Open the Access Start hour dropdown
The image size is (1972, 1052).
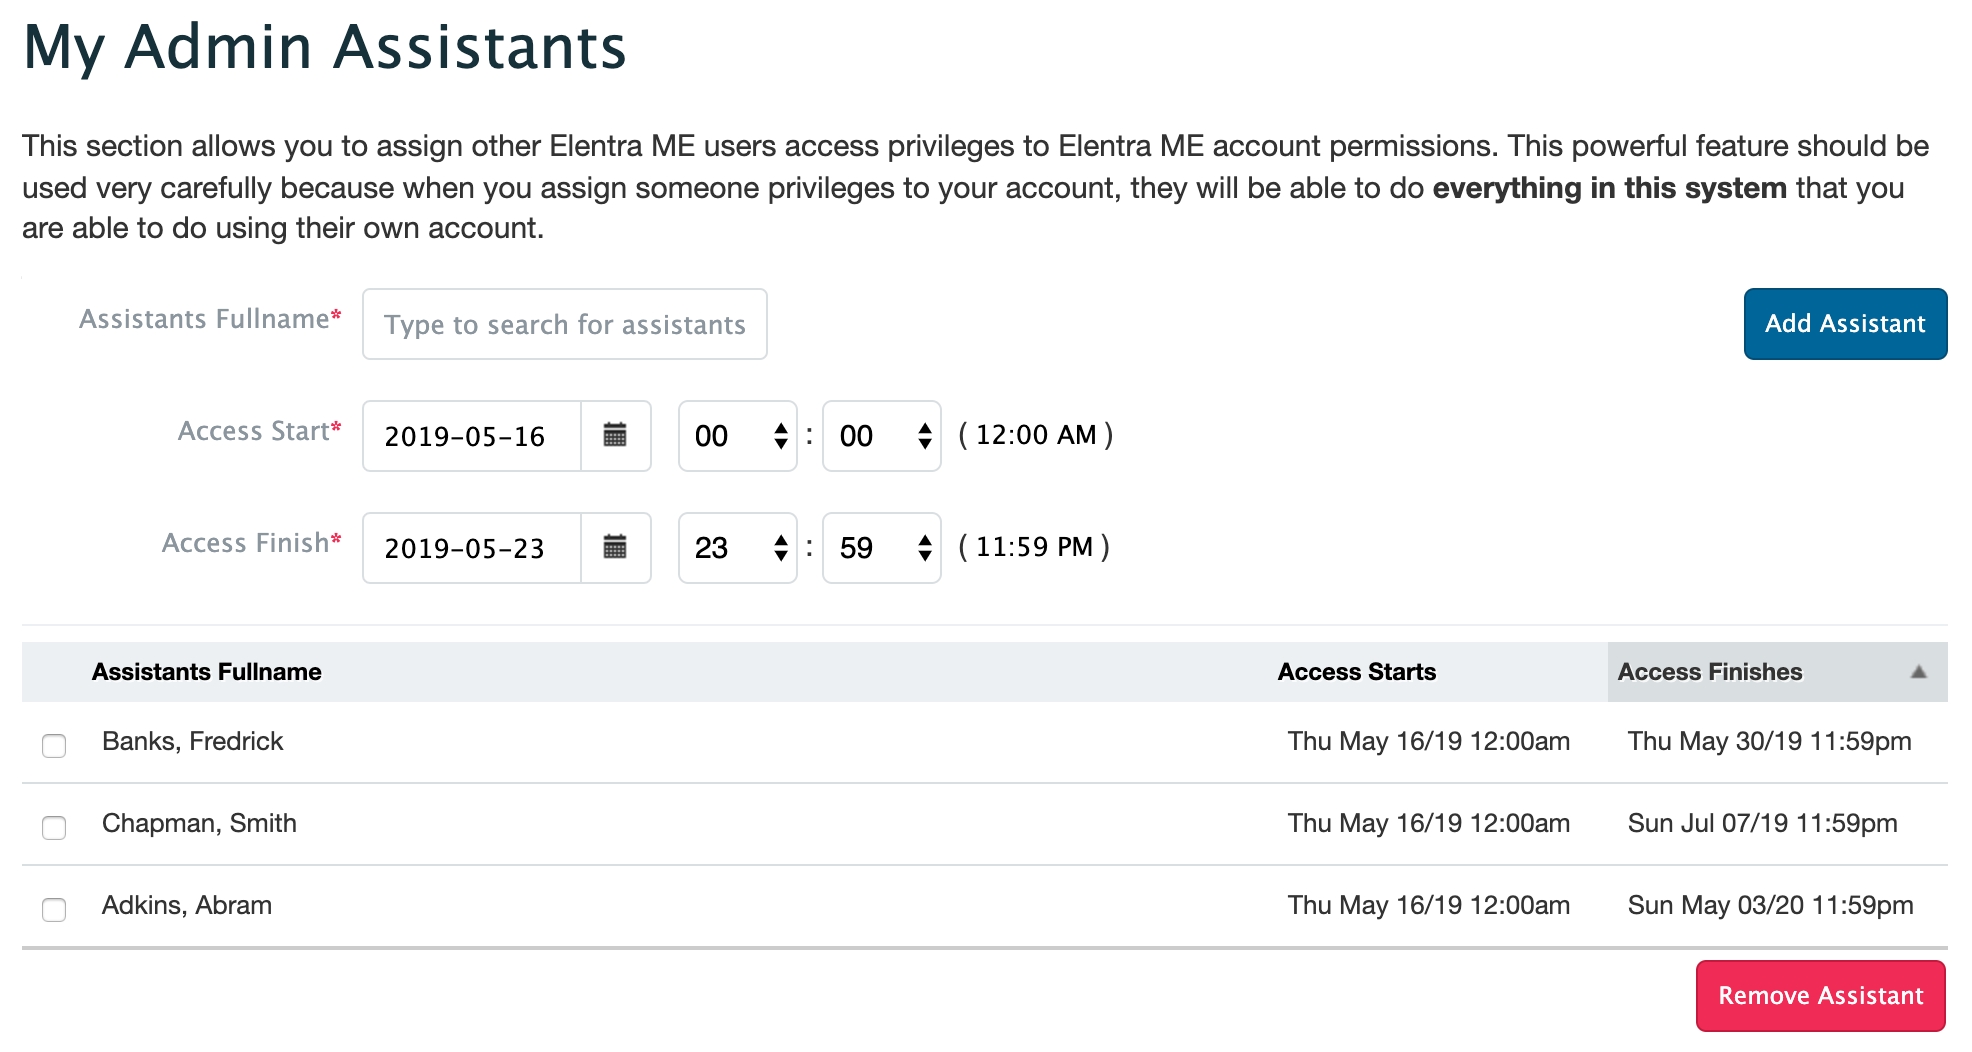pos(738,436)
